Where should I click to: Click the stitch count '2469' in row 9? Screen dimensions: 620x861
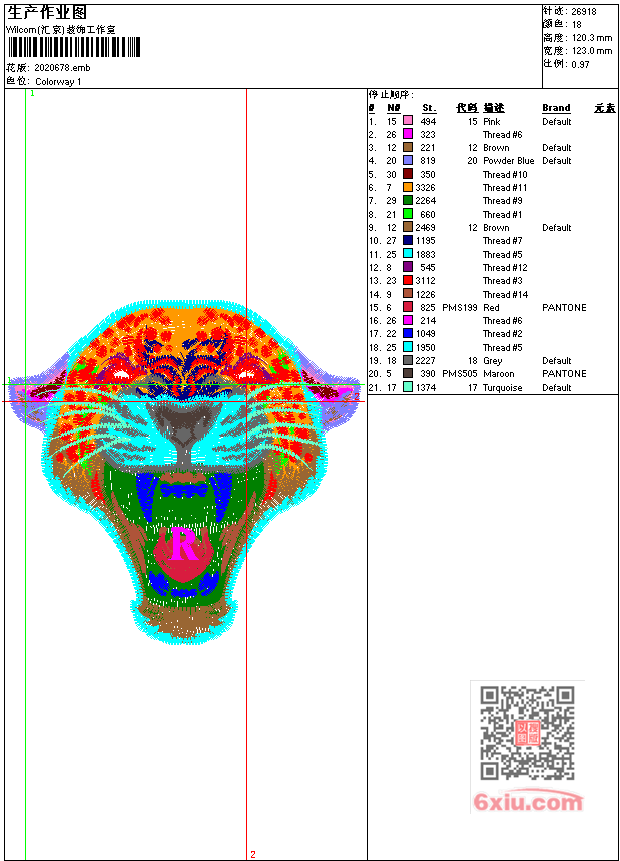click(426, 227)
